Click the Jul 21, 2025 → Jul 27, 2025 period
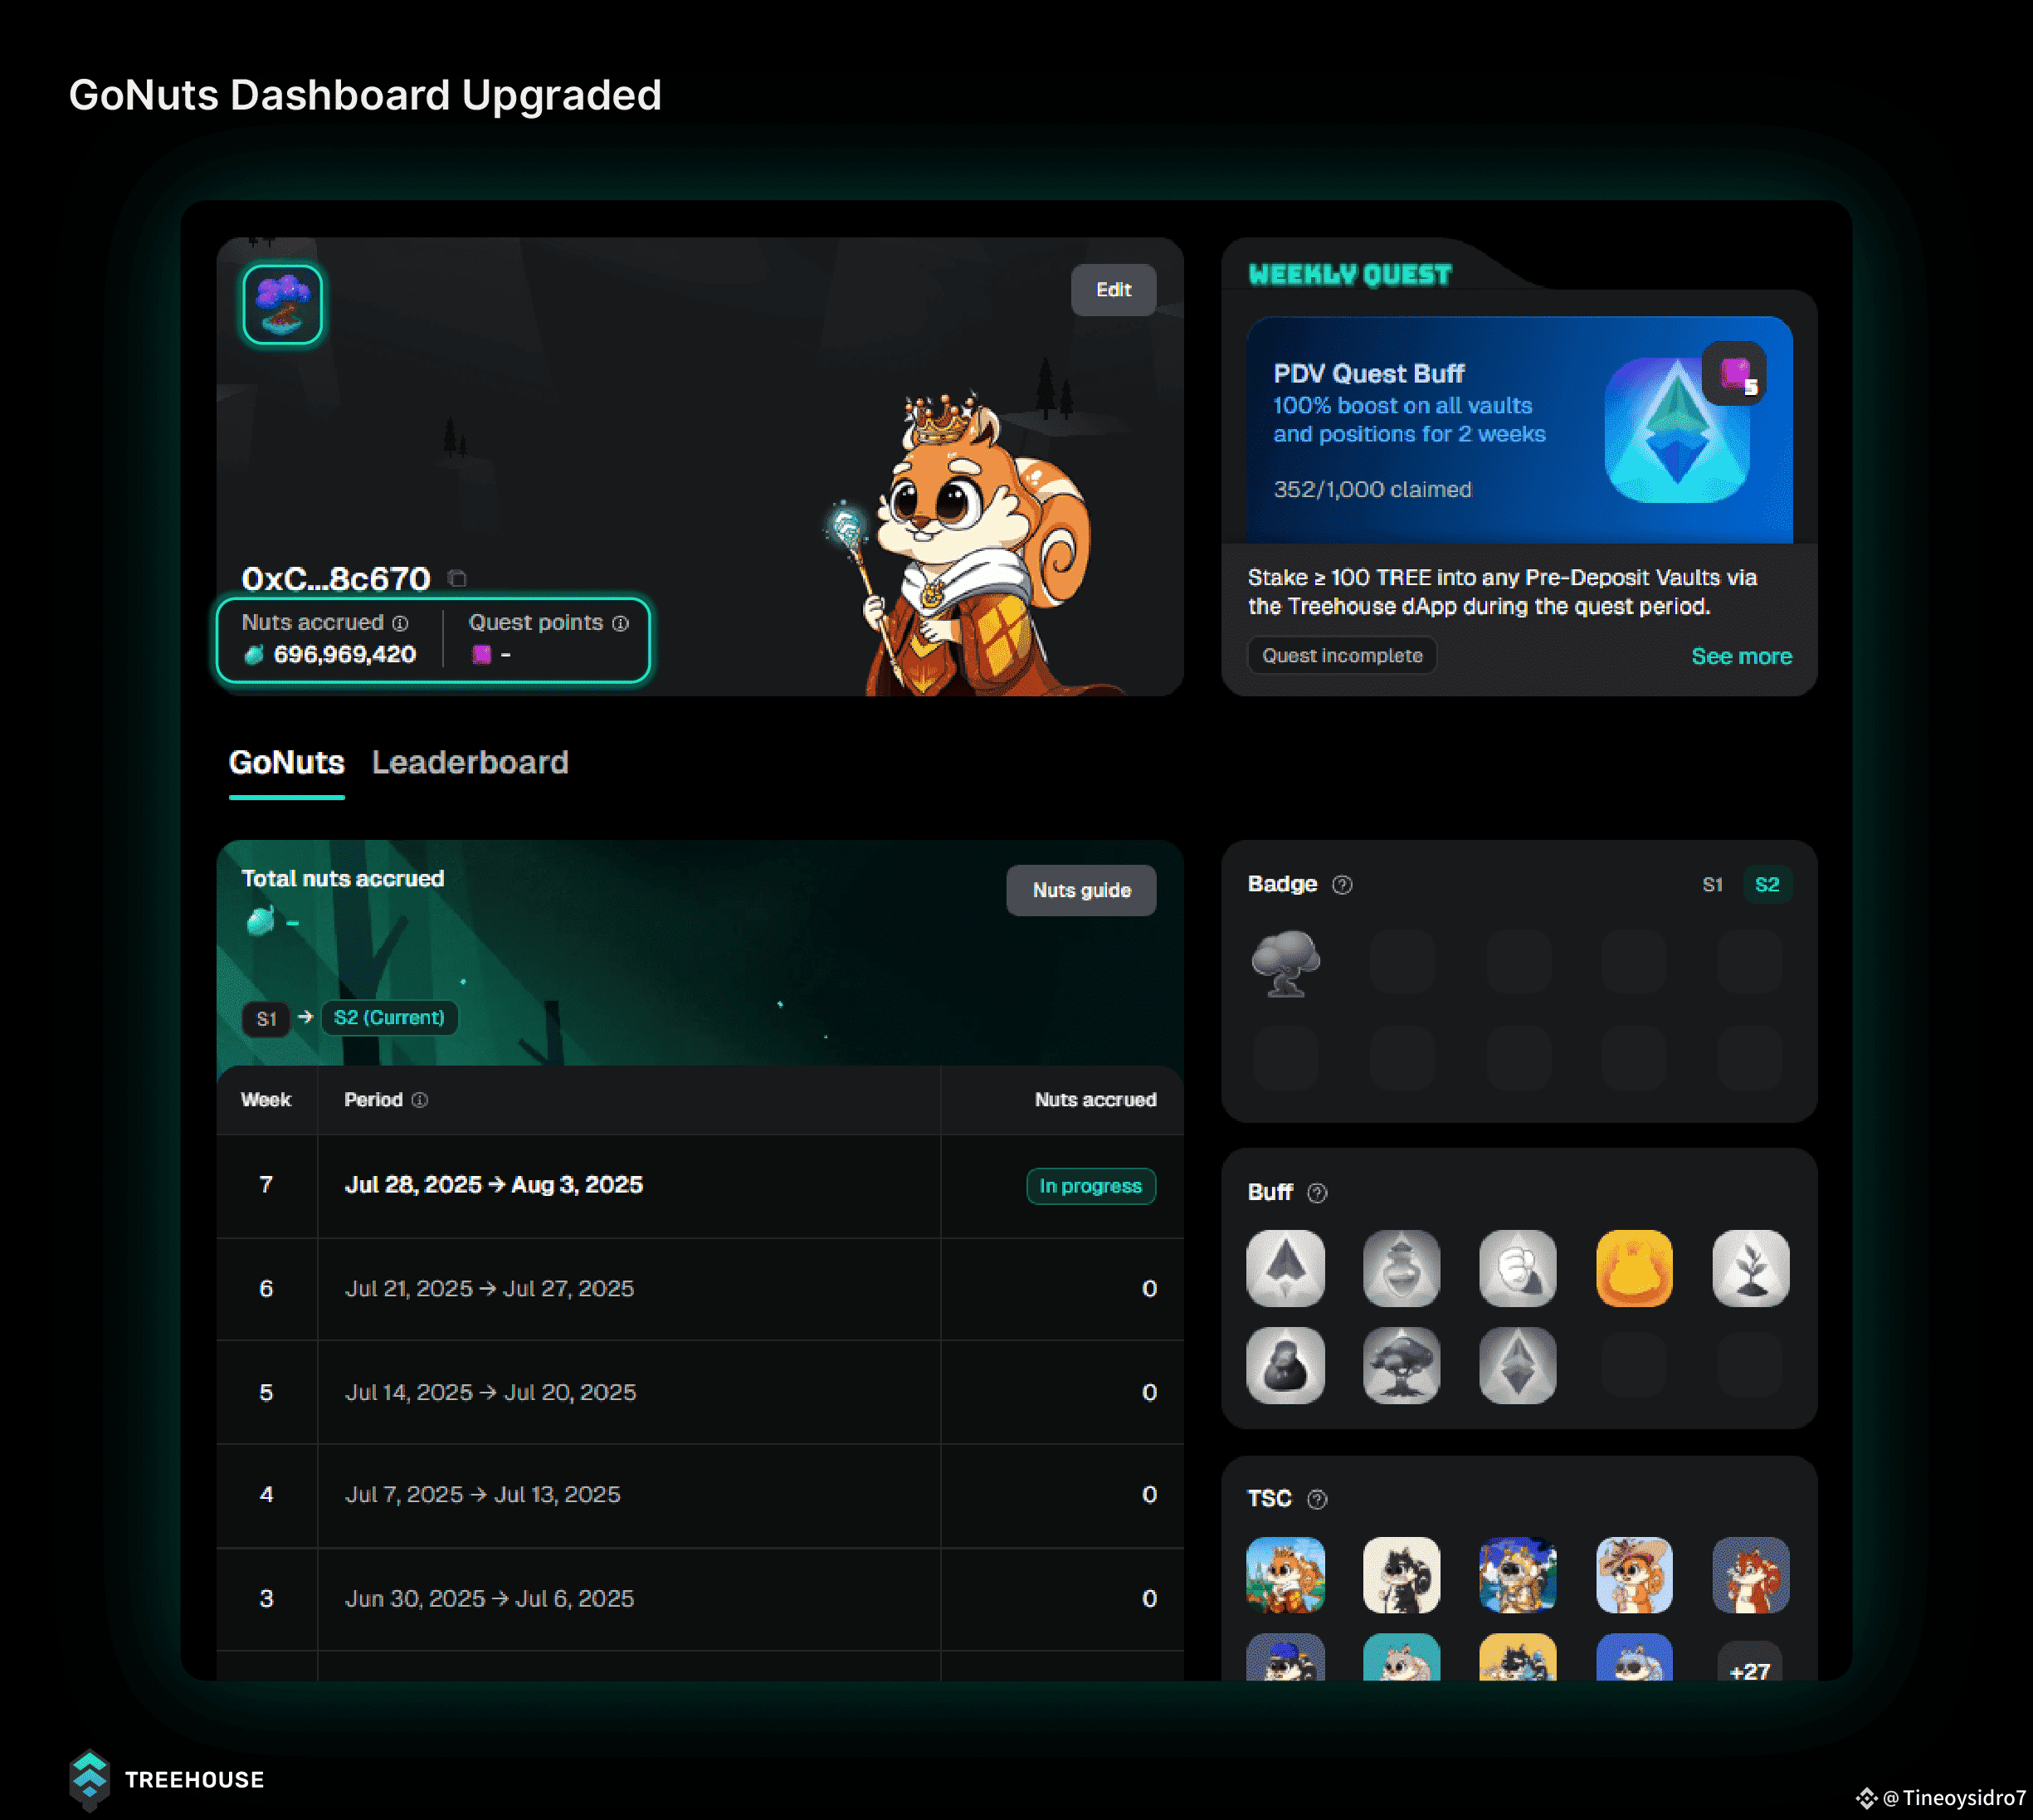Viewport: 2033px width, 1820px height. [489, 1289]
